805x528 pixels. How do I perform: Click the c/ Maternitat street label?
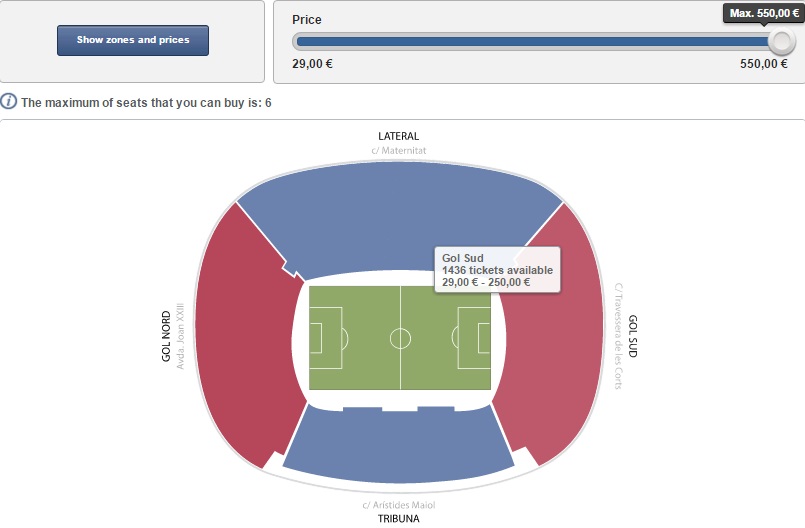[399, 151]
